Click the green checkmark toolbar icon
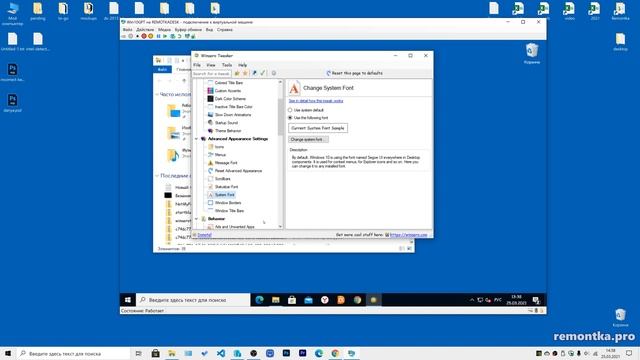 click(x=263, y=73)
